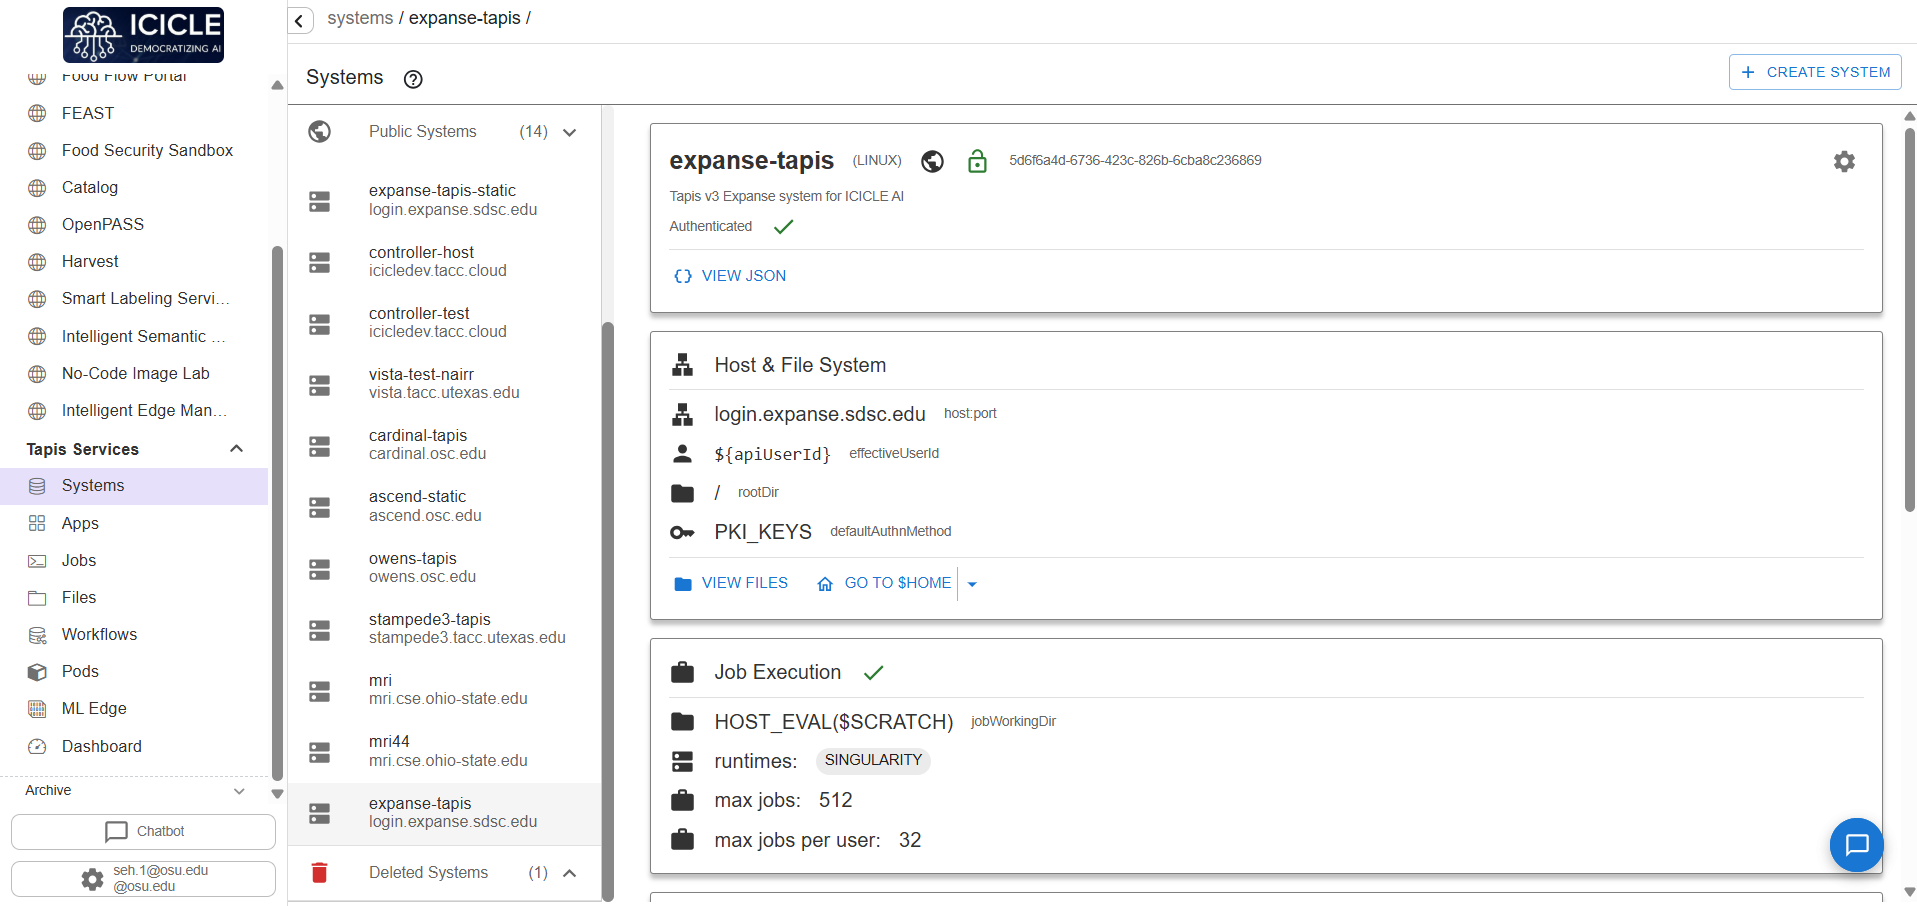Click the SINGULARITY runtime chip

873,761
